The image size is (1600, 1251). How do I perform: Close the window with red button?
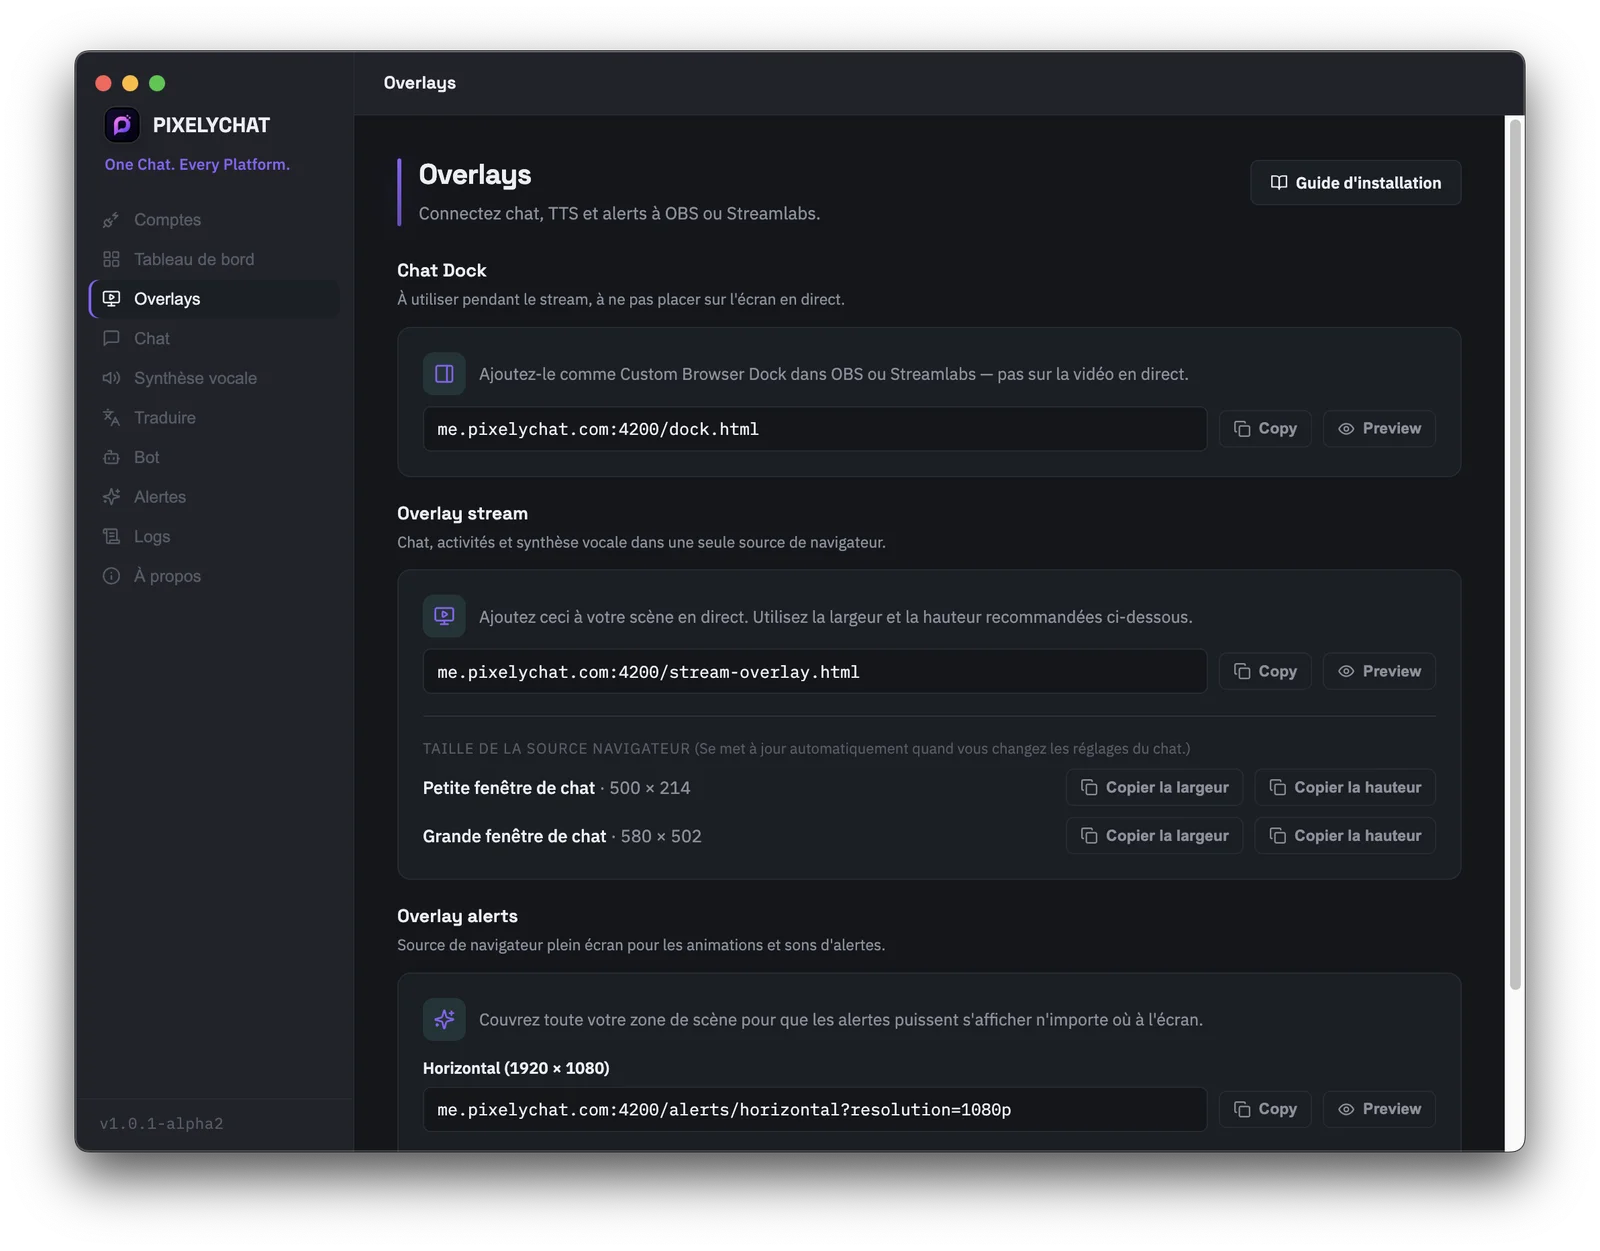(103, 83)
